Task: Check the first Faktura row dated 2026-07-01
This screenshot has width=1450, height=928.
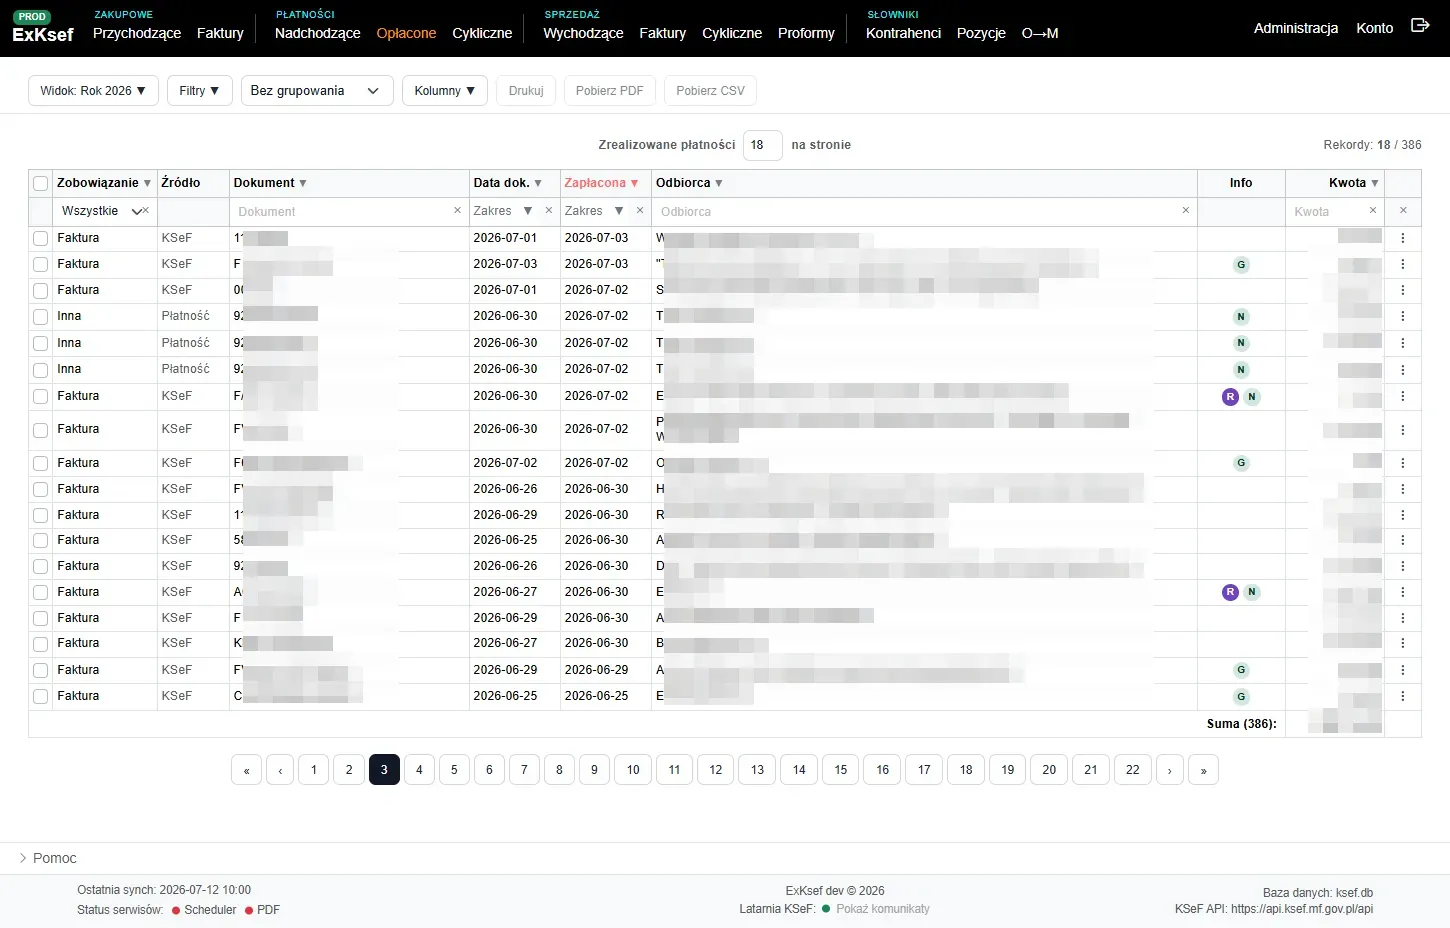Action: click(x=40, y=239)
